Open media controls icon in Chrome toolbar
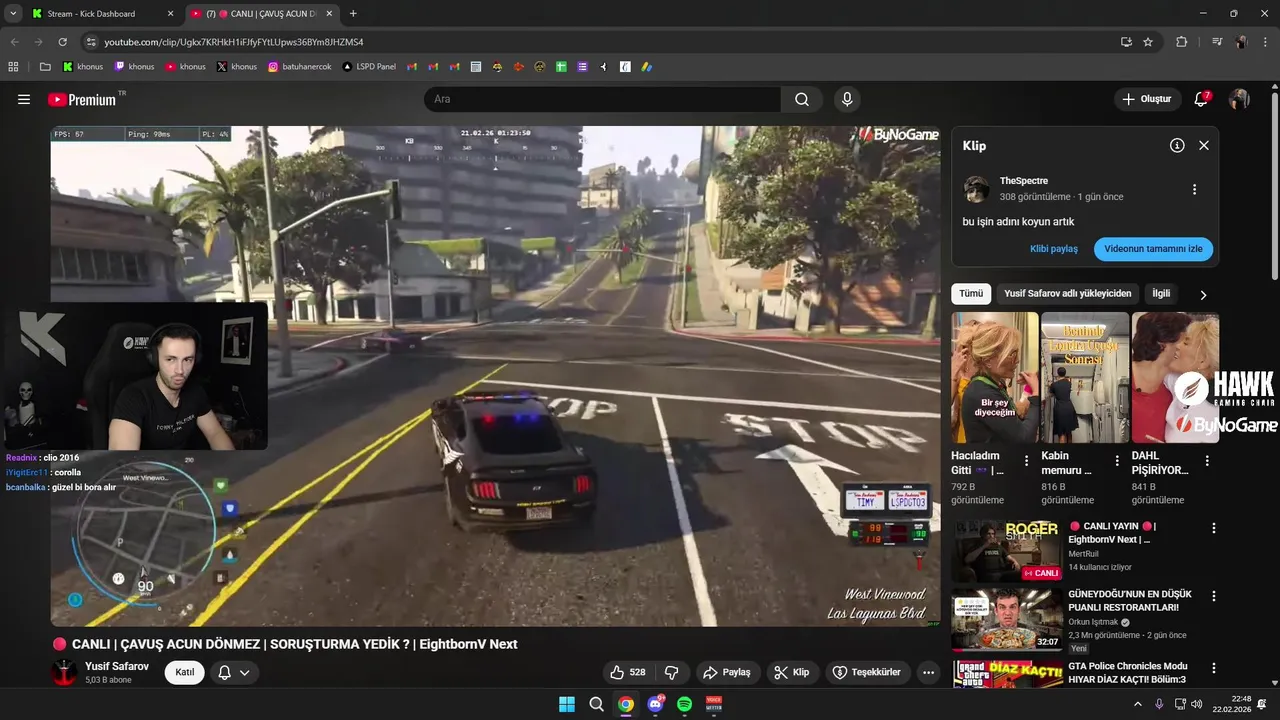 click(1217, 42)
